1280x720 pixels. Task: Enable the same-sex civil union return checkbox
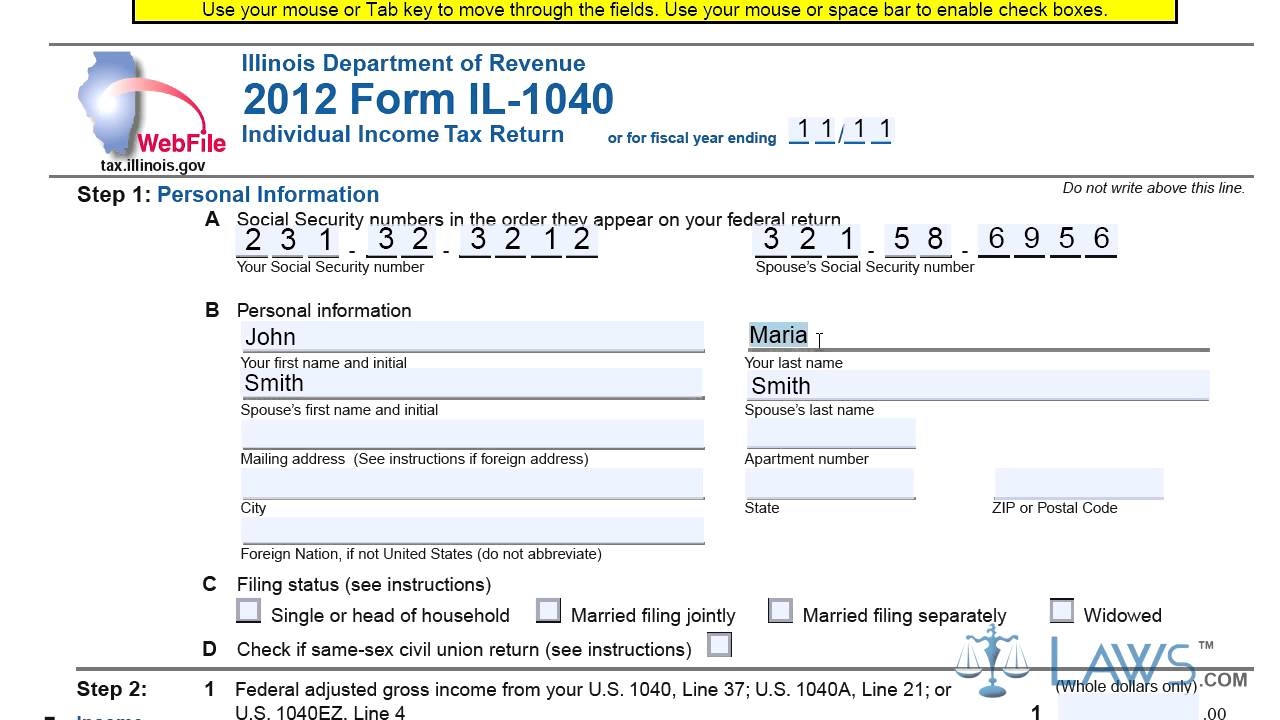point(719,644)
